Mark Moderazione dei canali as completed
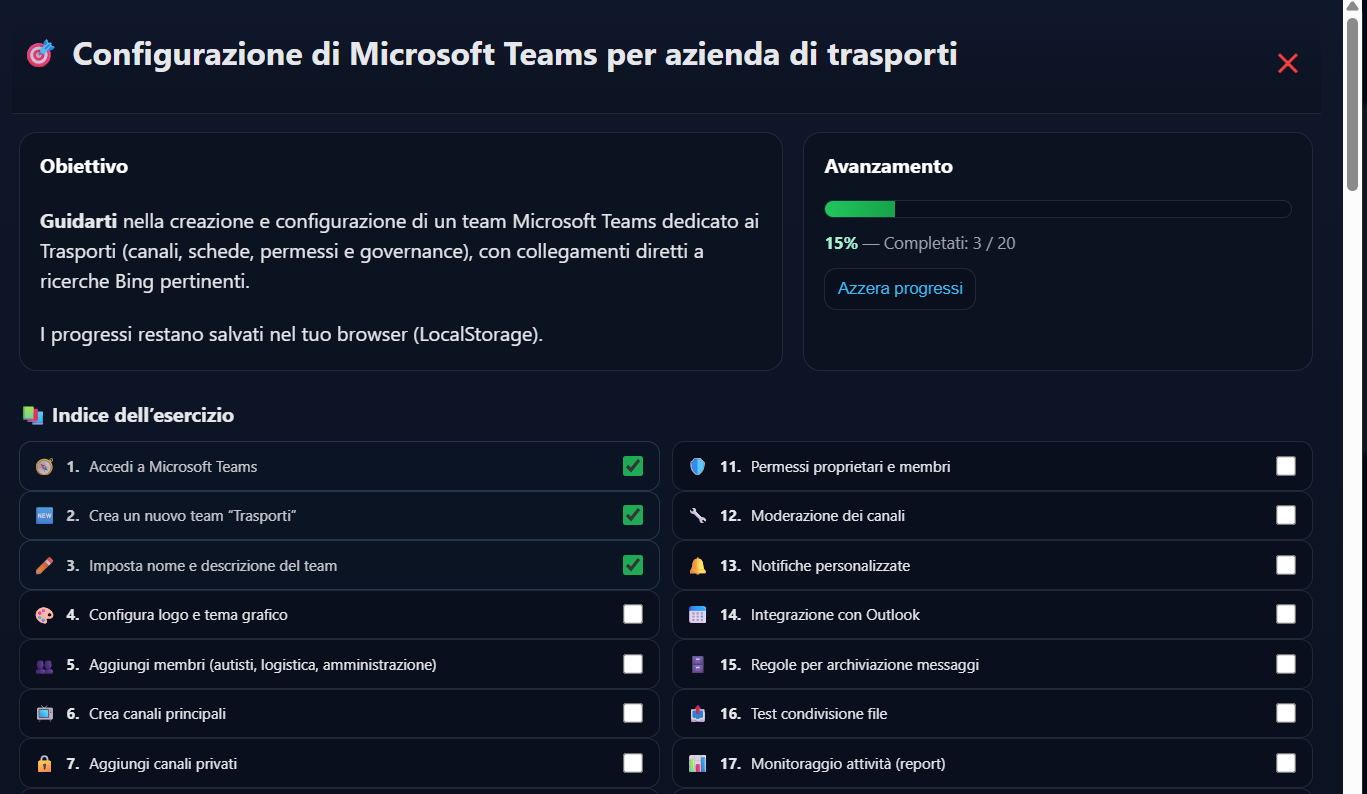 (x=1286, y=515)
